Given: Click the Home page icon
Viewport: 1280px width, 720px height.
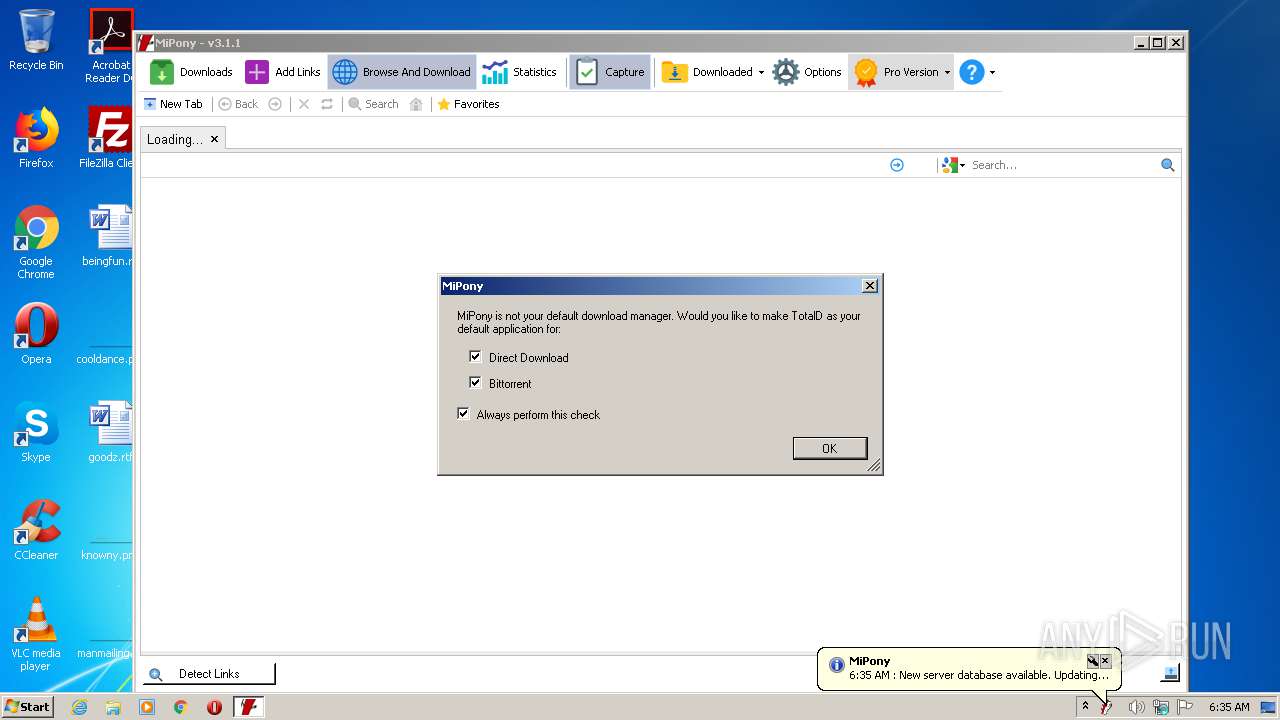Looking at the screenshot, I should [416, 104].
